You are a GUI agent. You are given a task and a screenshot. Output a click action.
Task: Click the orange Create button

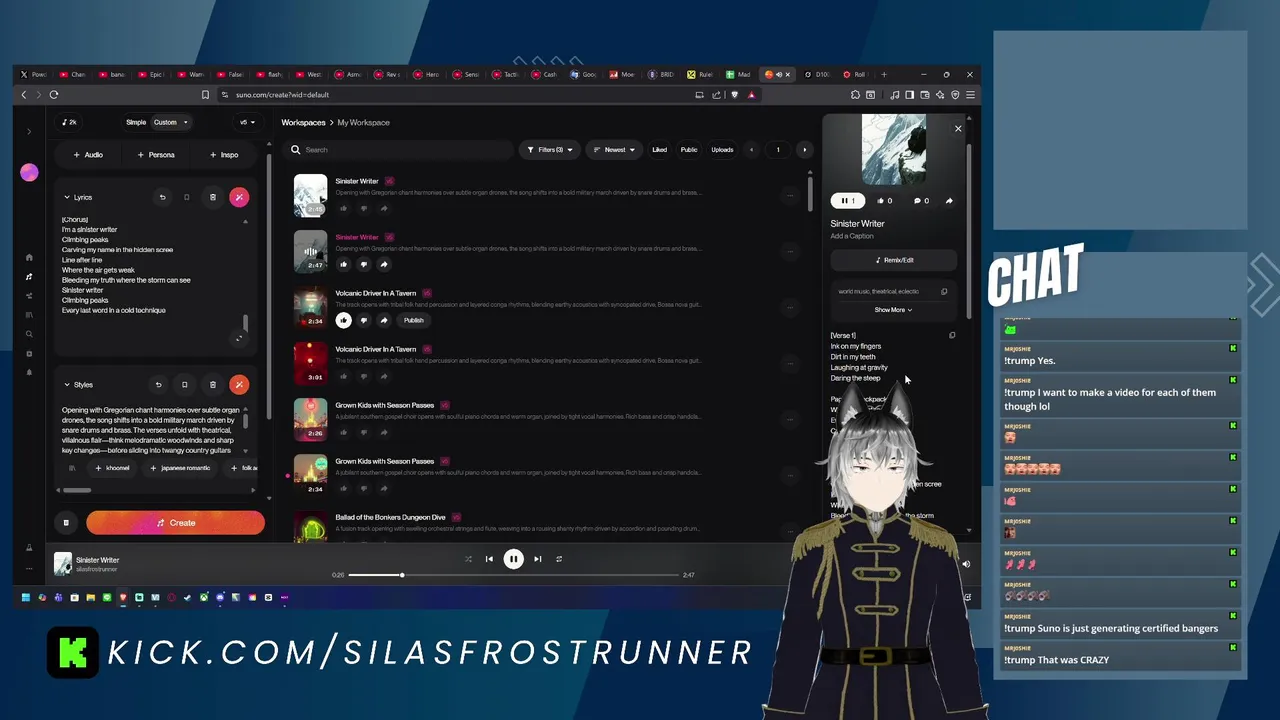coord(175,522)
